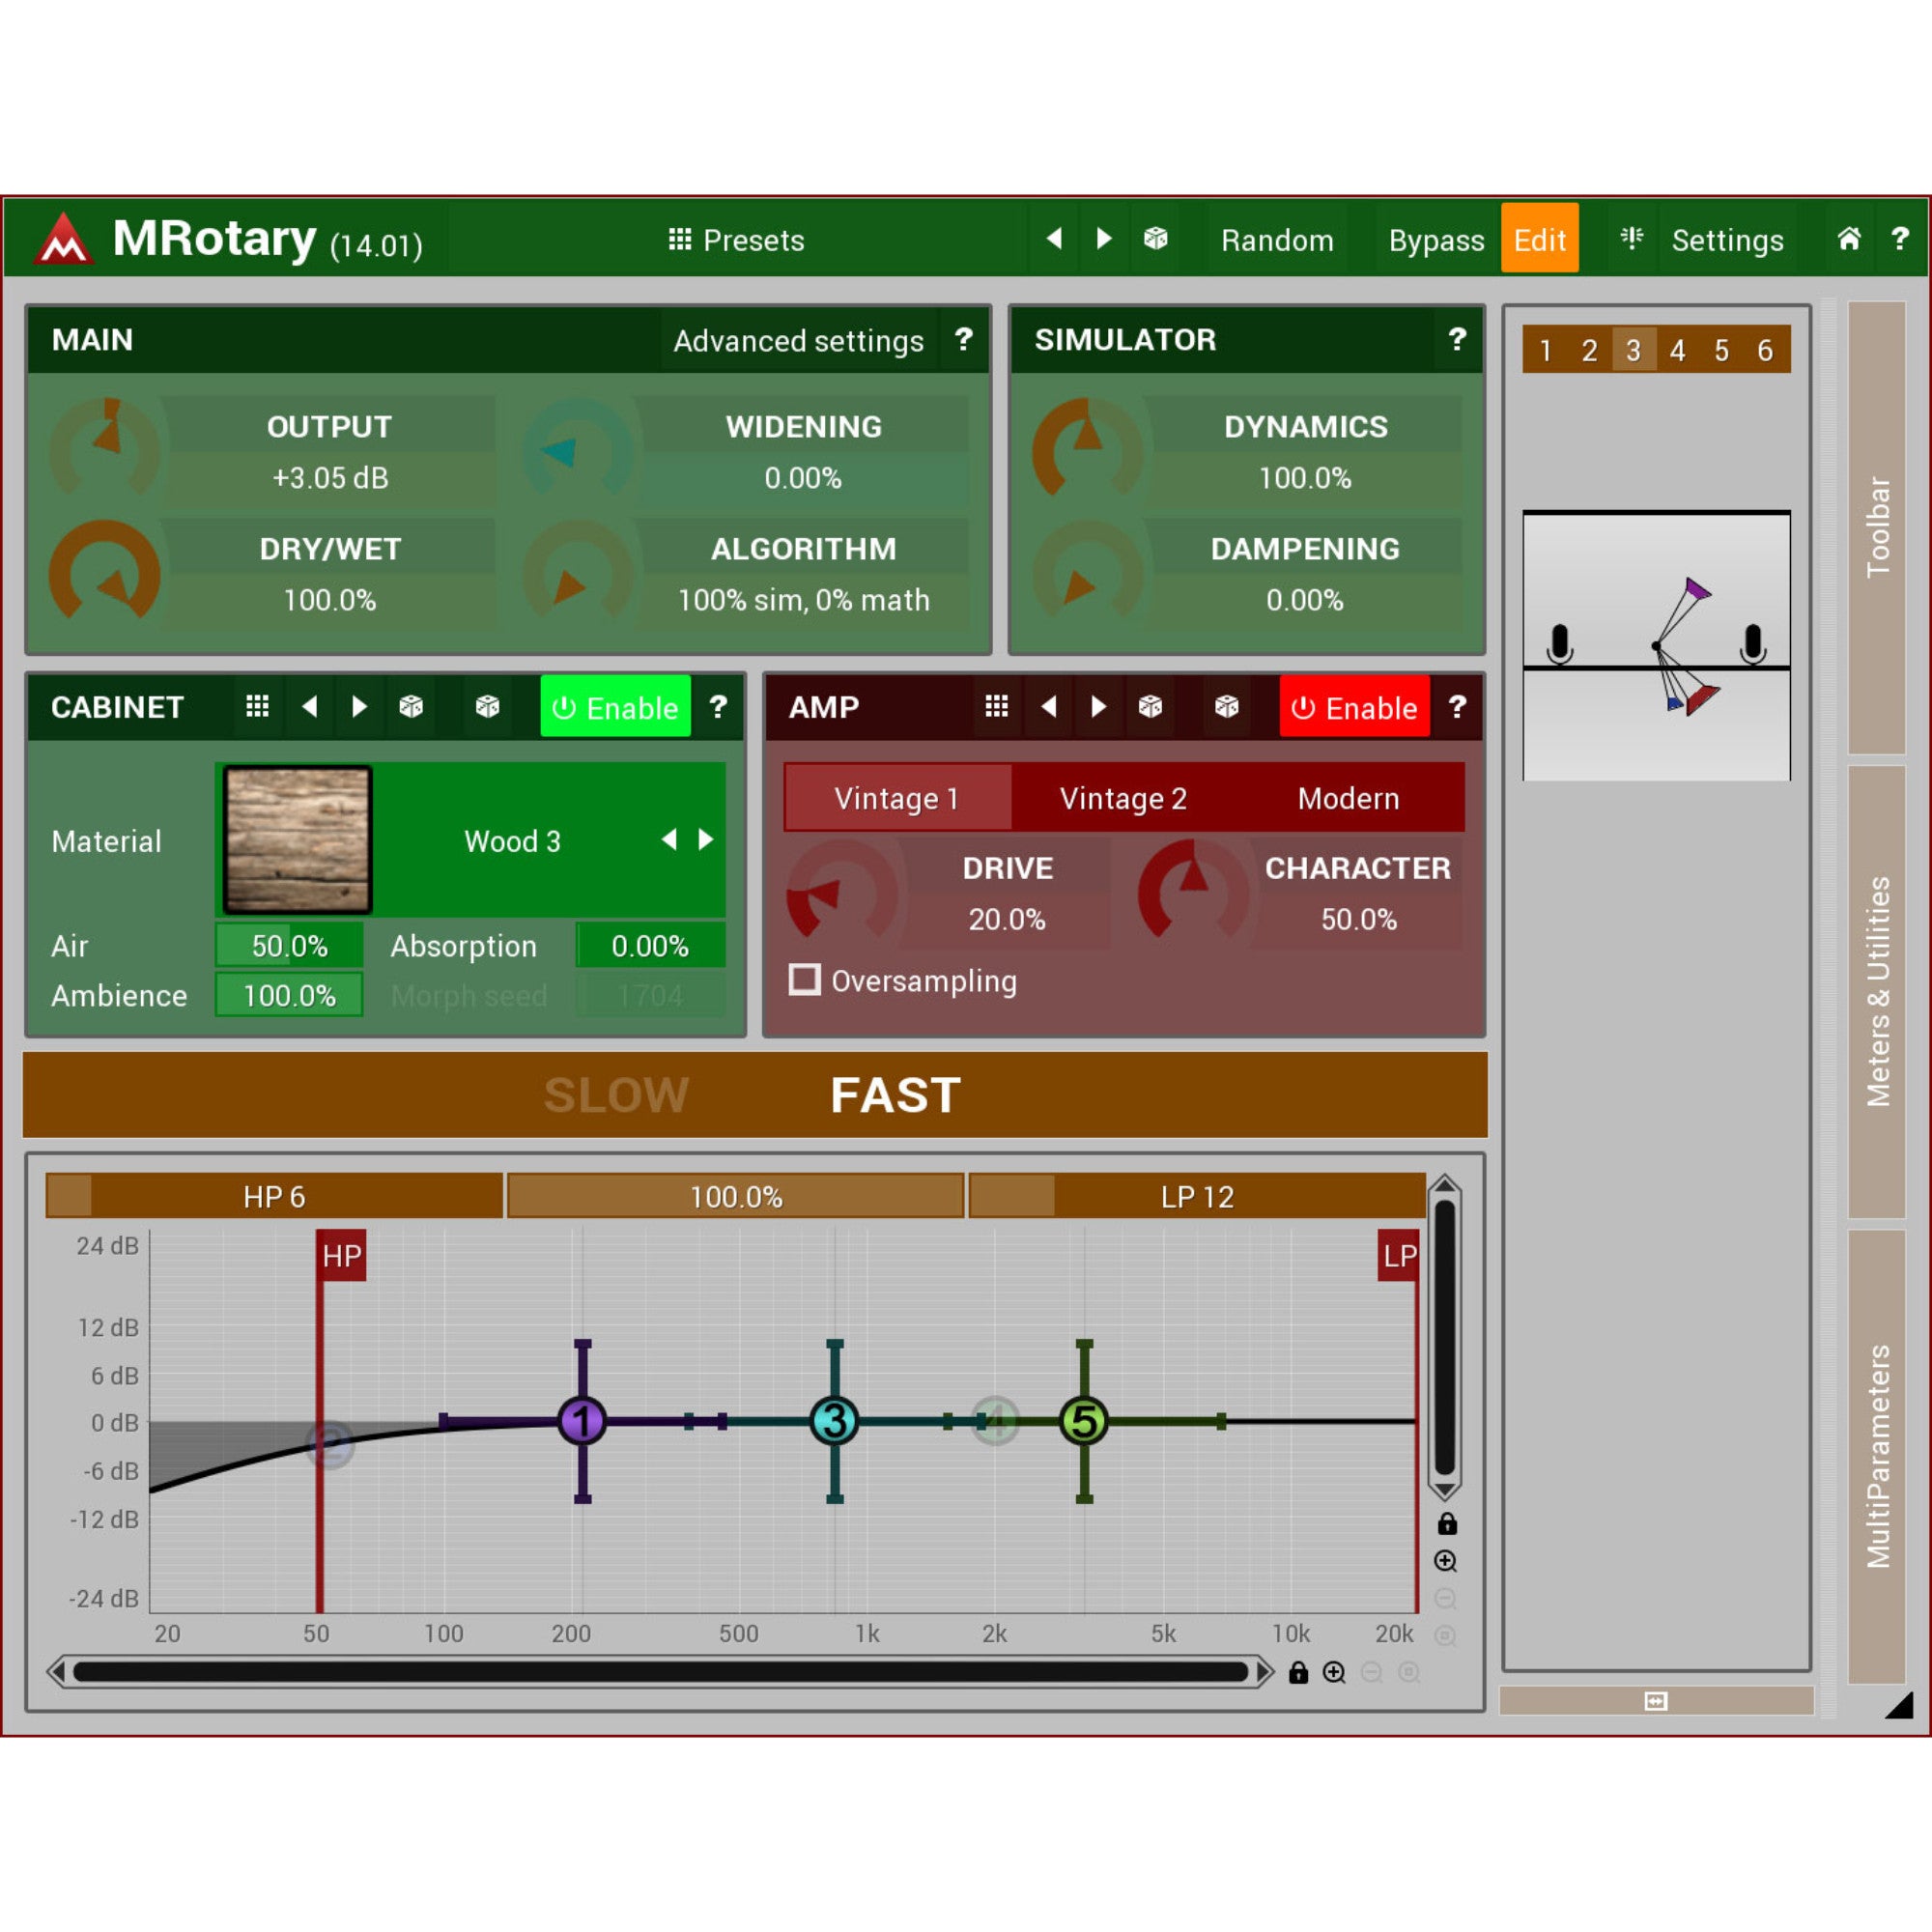The width and height of the screenshot is (1932, 1932).
Task: Click the settings sliders icon left of Settings
Action: point(1632,239)
